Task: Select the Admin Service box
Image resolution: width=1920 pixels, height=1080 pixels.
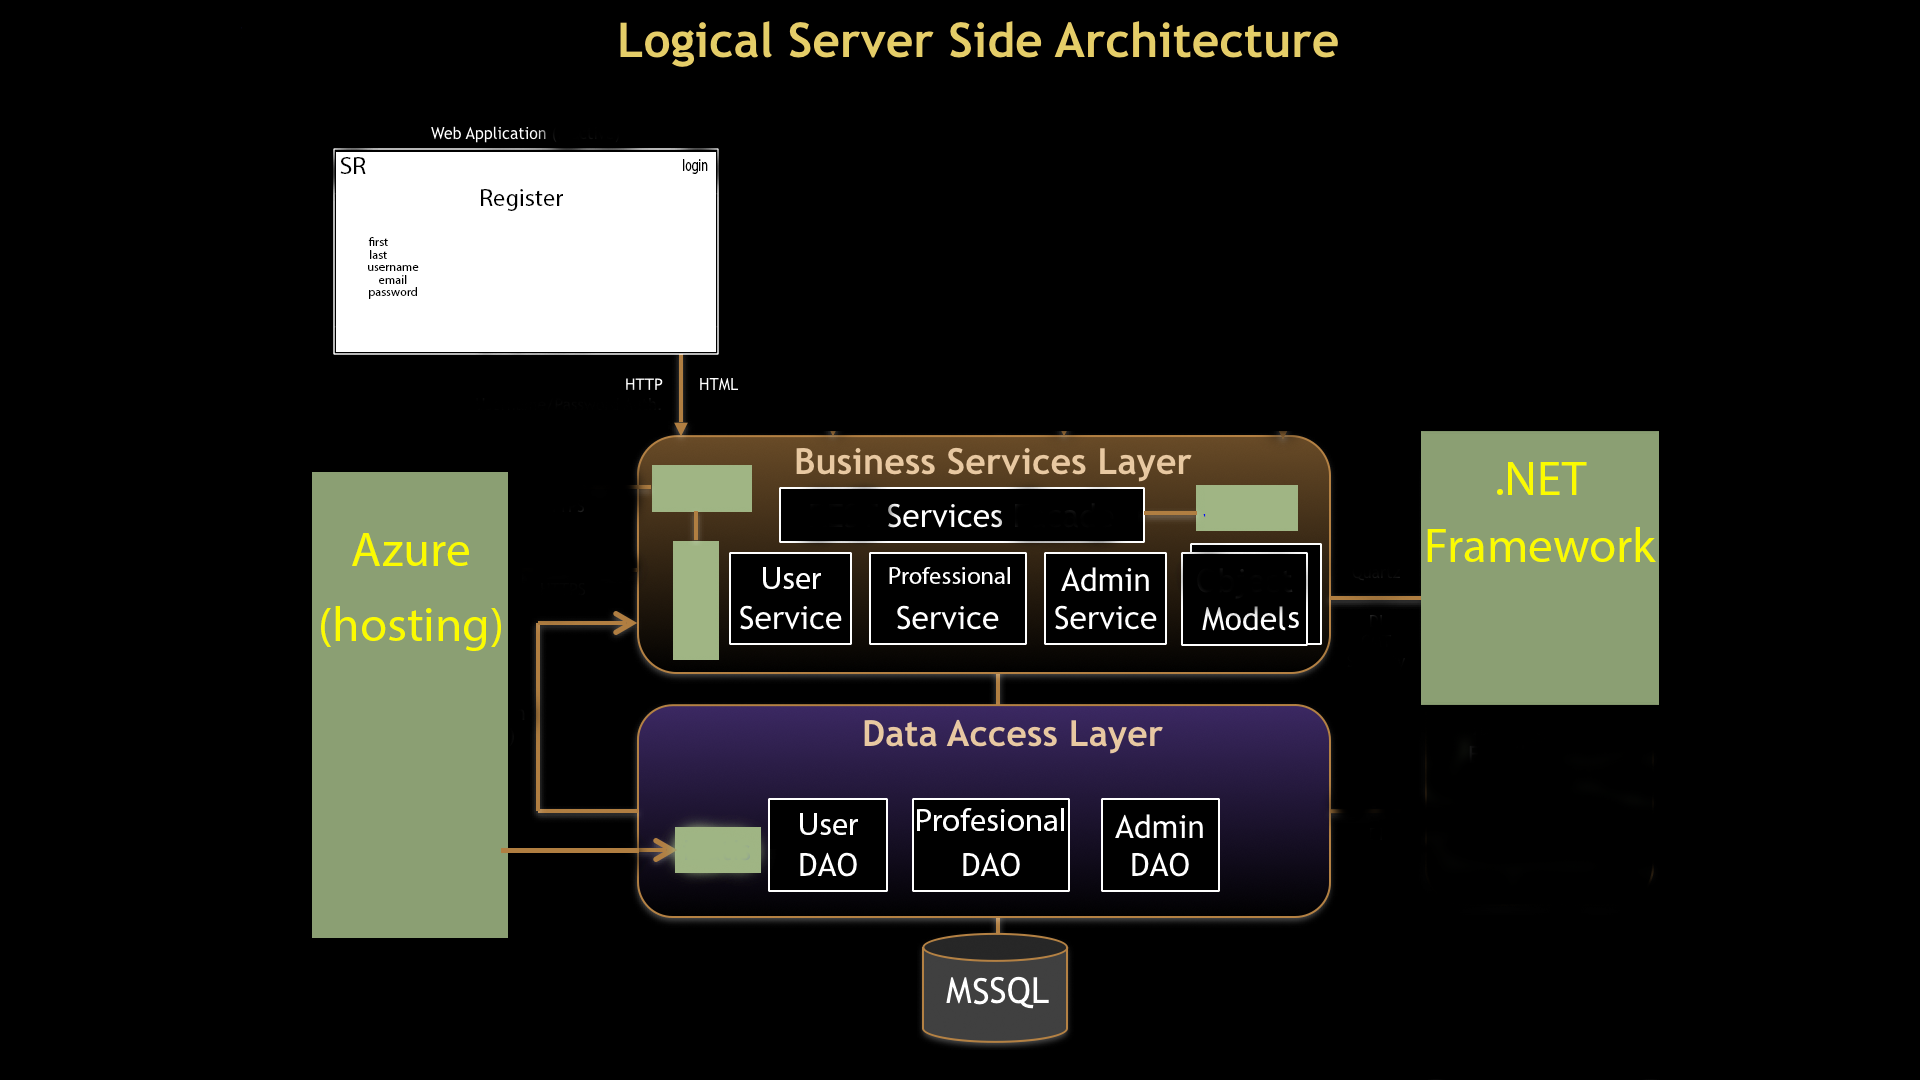Action: pyautogui.click(x=1105, y=598)
